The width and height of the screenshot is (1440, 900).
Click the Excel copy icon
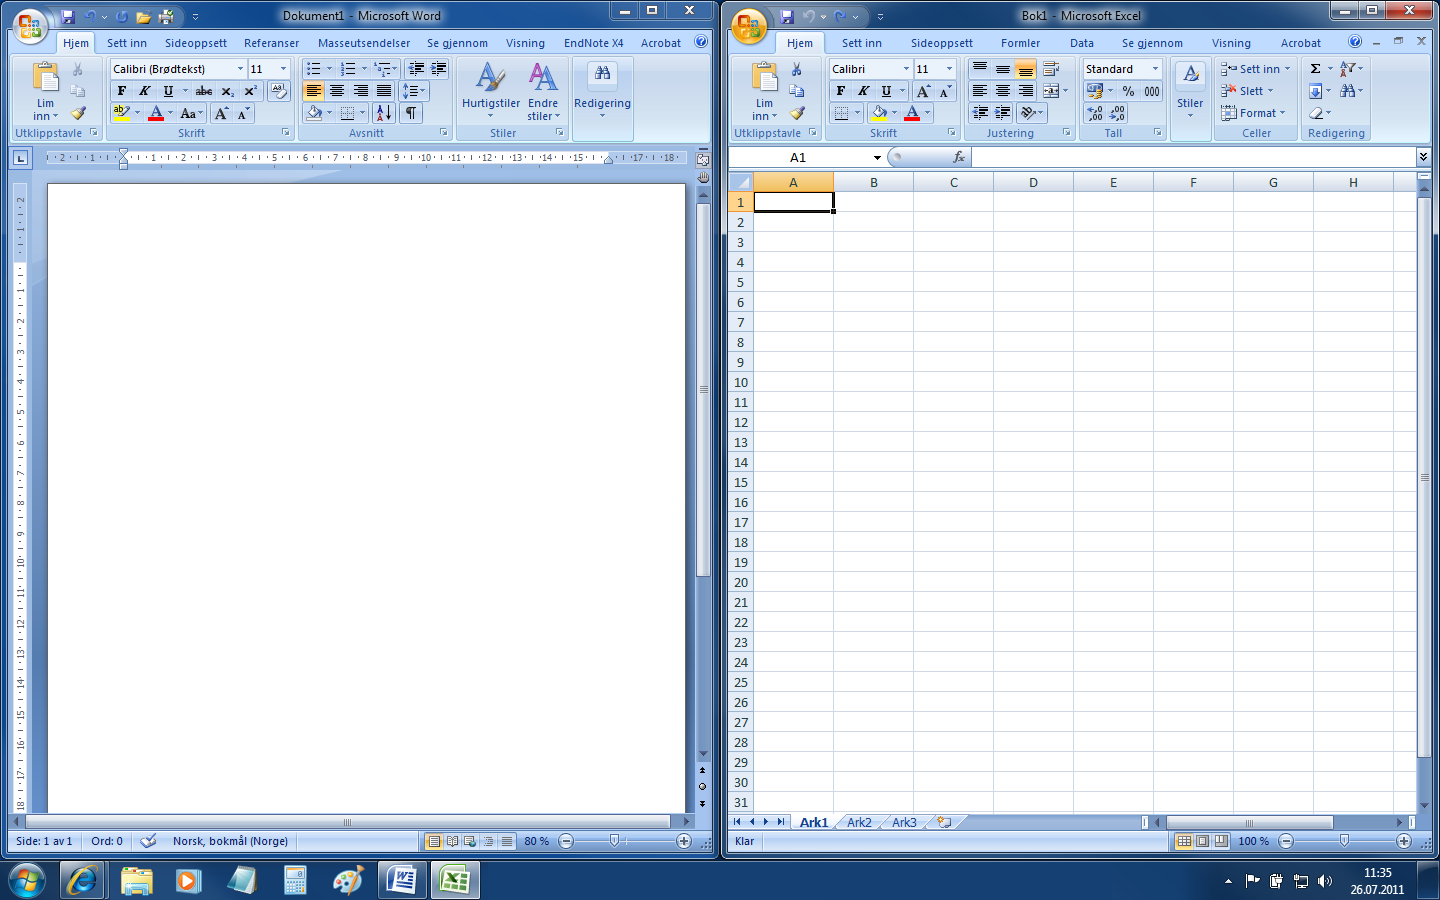pos(797,91)
